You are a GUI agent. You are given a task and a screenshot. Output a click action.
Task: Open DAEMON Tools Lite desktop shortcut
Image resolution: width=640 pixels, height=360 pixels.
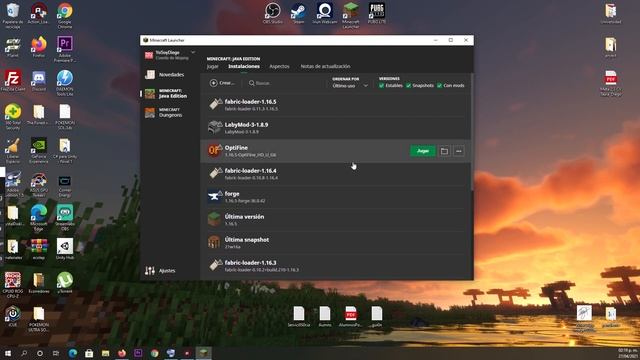pos(65,83)
